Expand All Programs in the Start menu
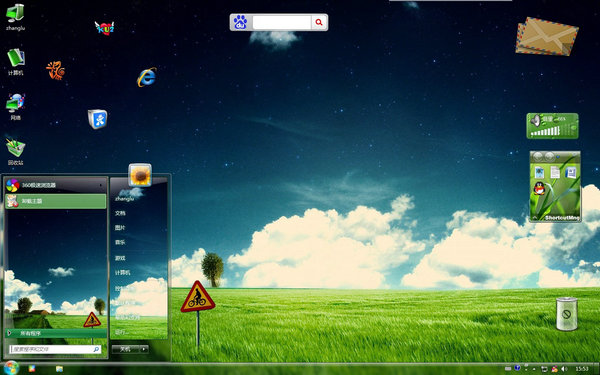The width and height of the screenshot is (600, 375). (x=56, y=333)
